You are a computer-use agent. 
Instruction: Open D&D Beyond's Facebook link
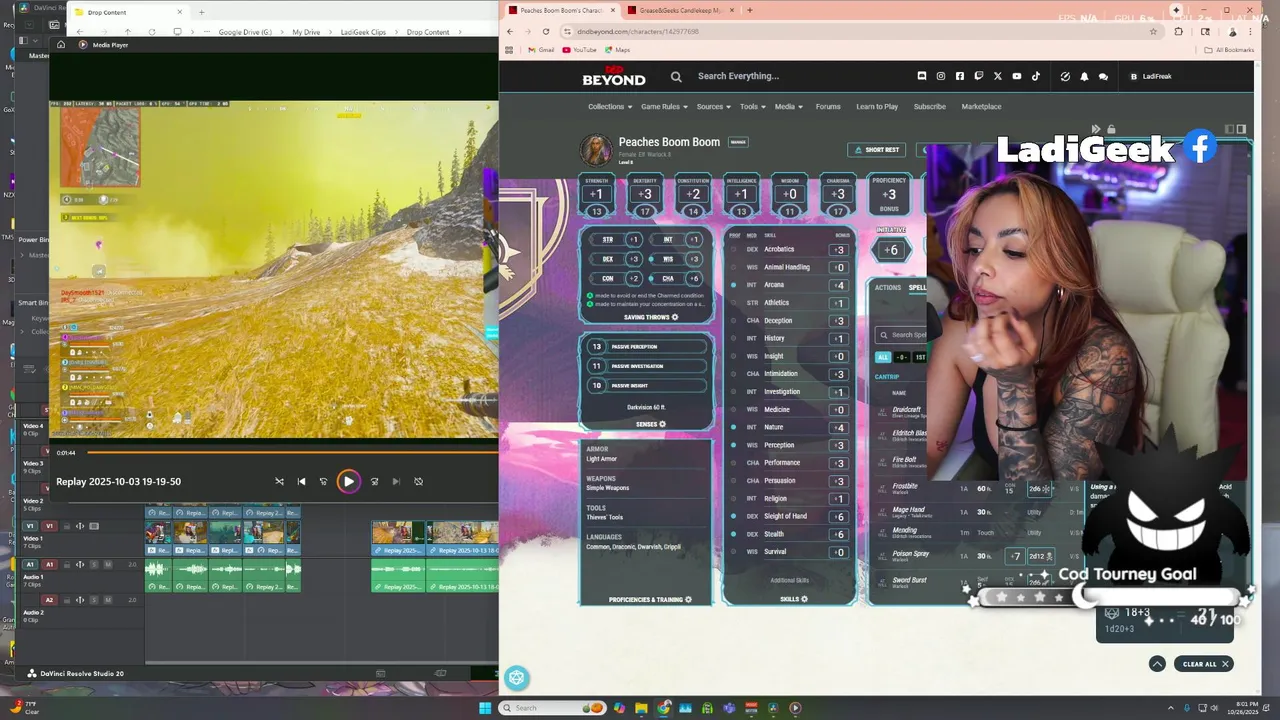(960, 76)
